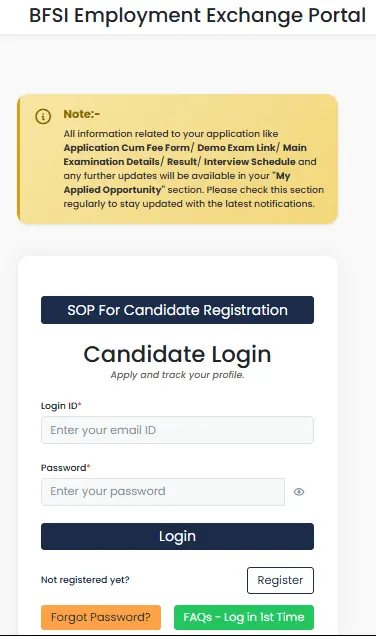
Task: Click the 'My Applied Opportunity' bold text
Action: pyautogui.click(x=177, y=183)
